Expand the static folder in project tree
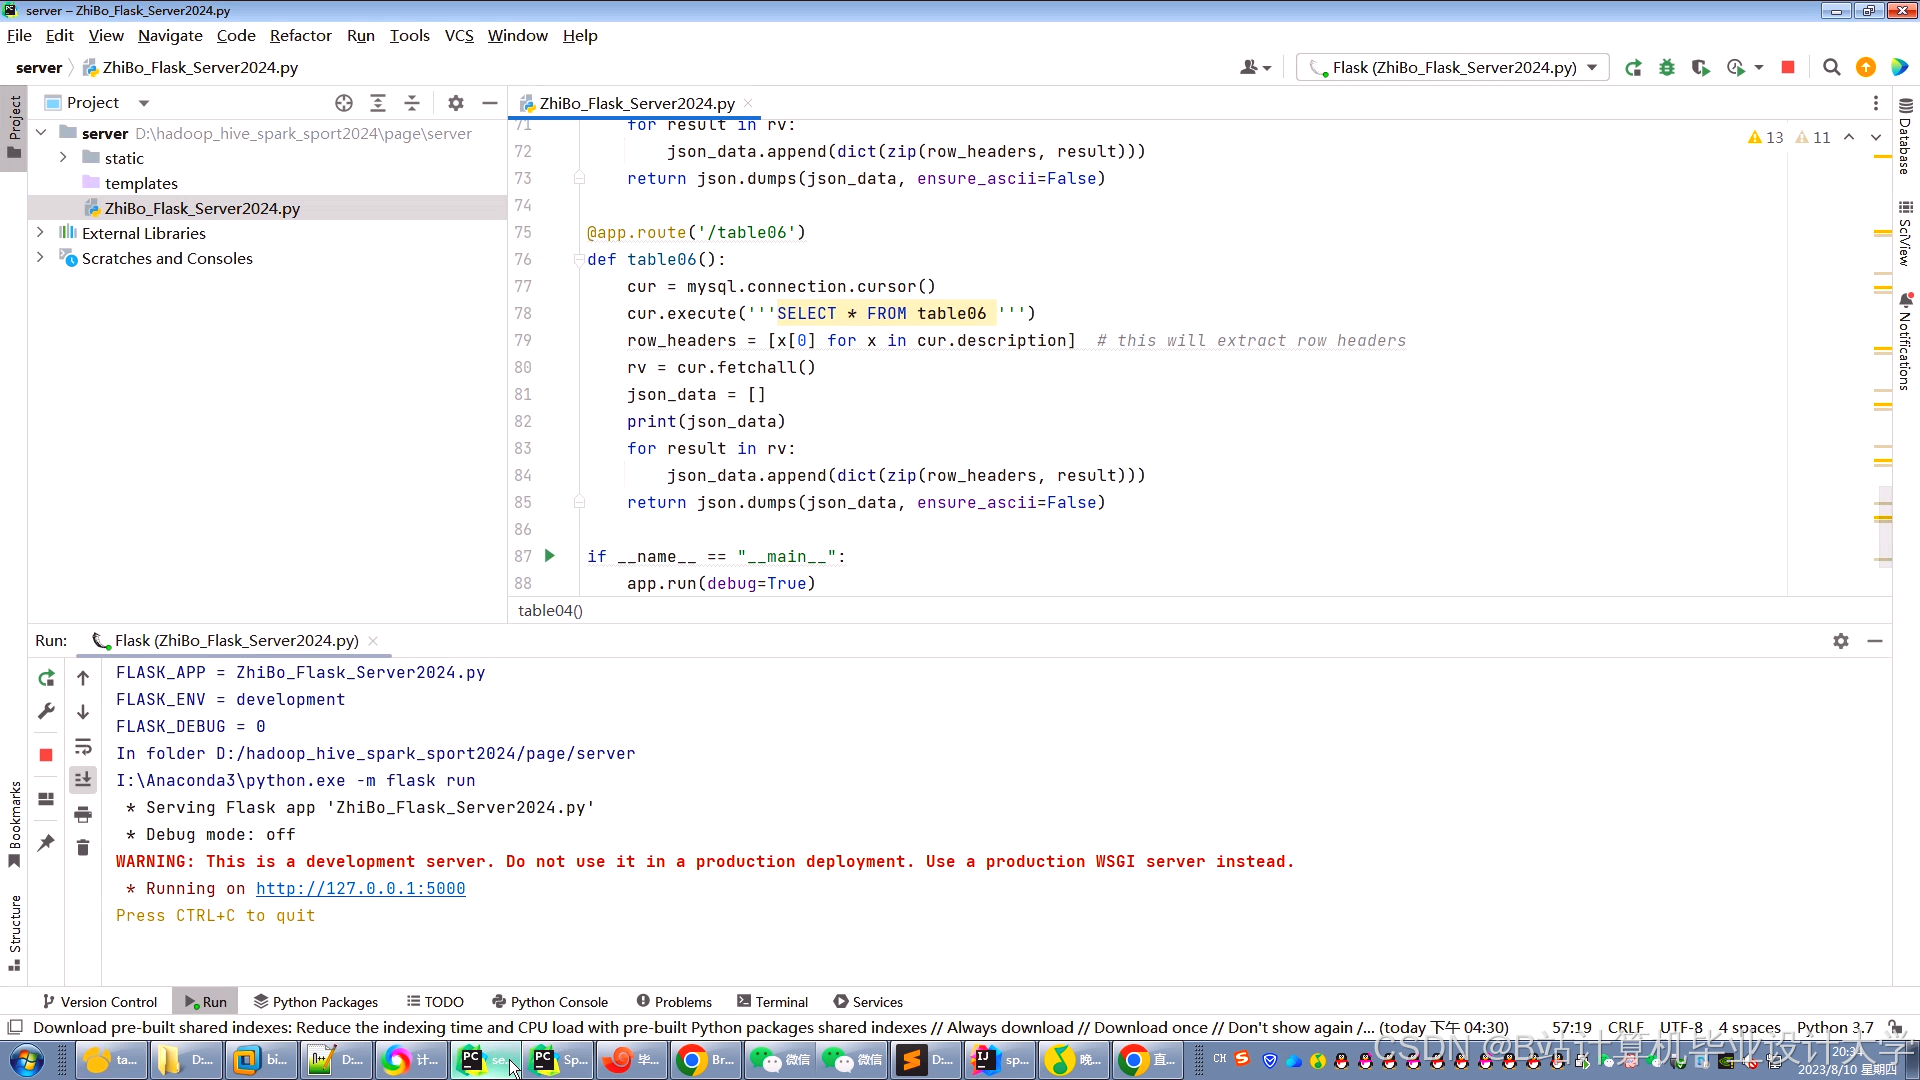 coord(63,158)
